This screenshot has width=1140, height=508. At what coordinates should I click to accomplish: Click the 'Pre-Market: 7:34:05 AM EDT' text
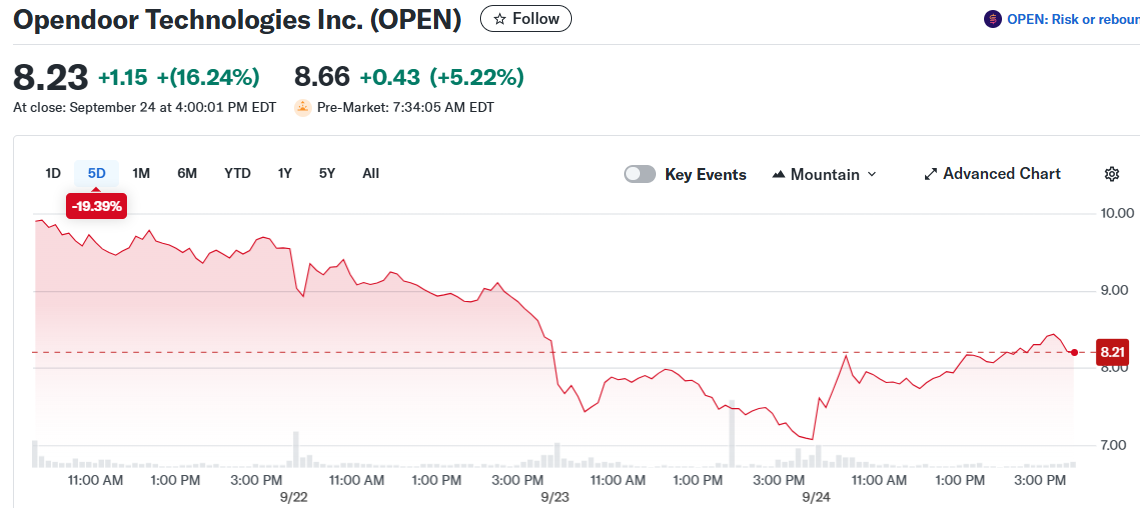[x=406, y=108]
